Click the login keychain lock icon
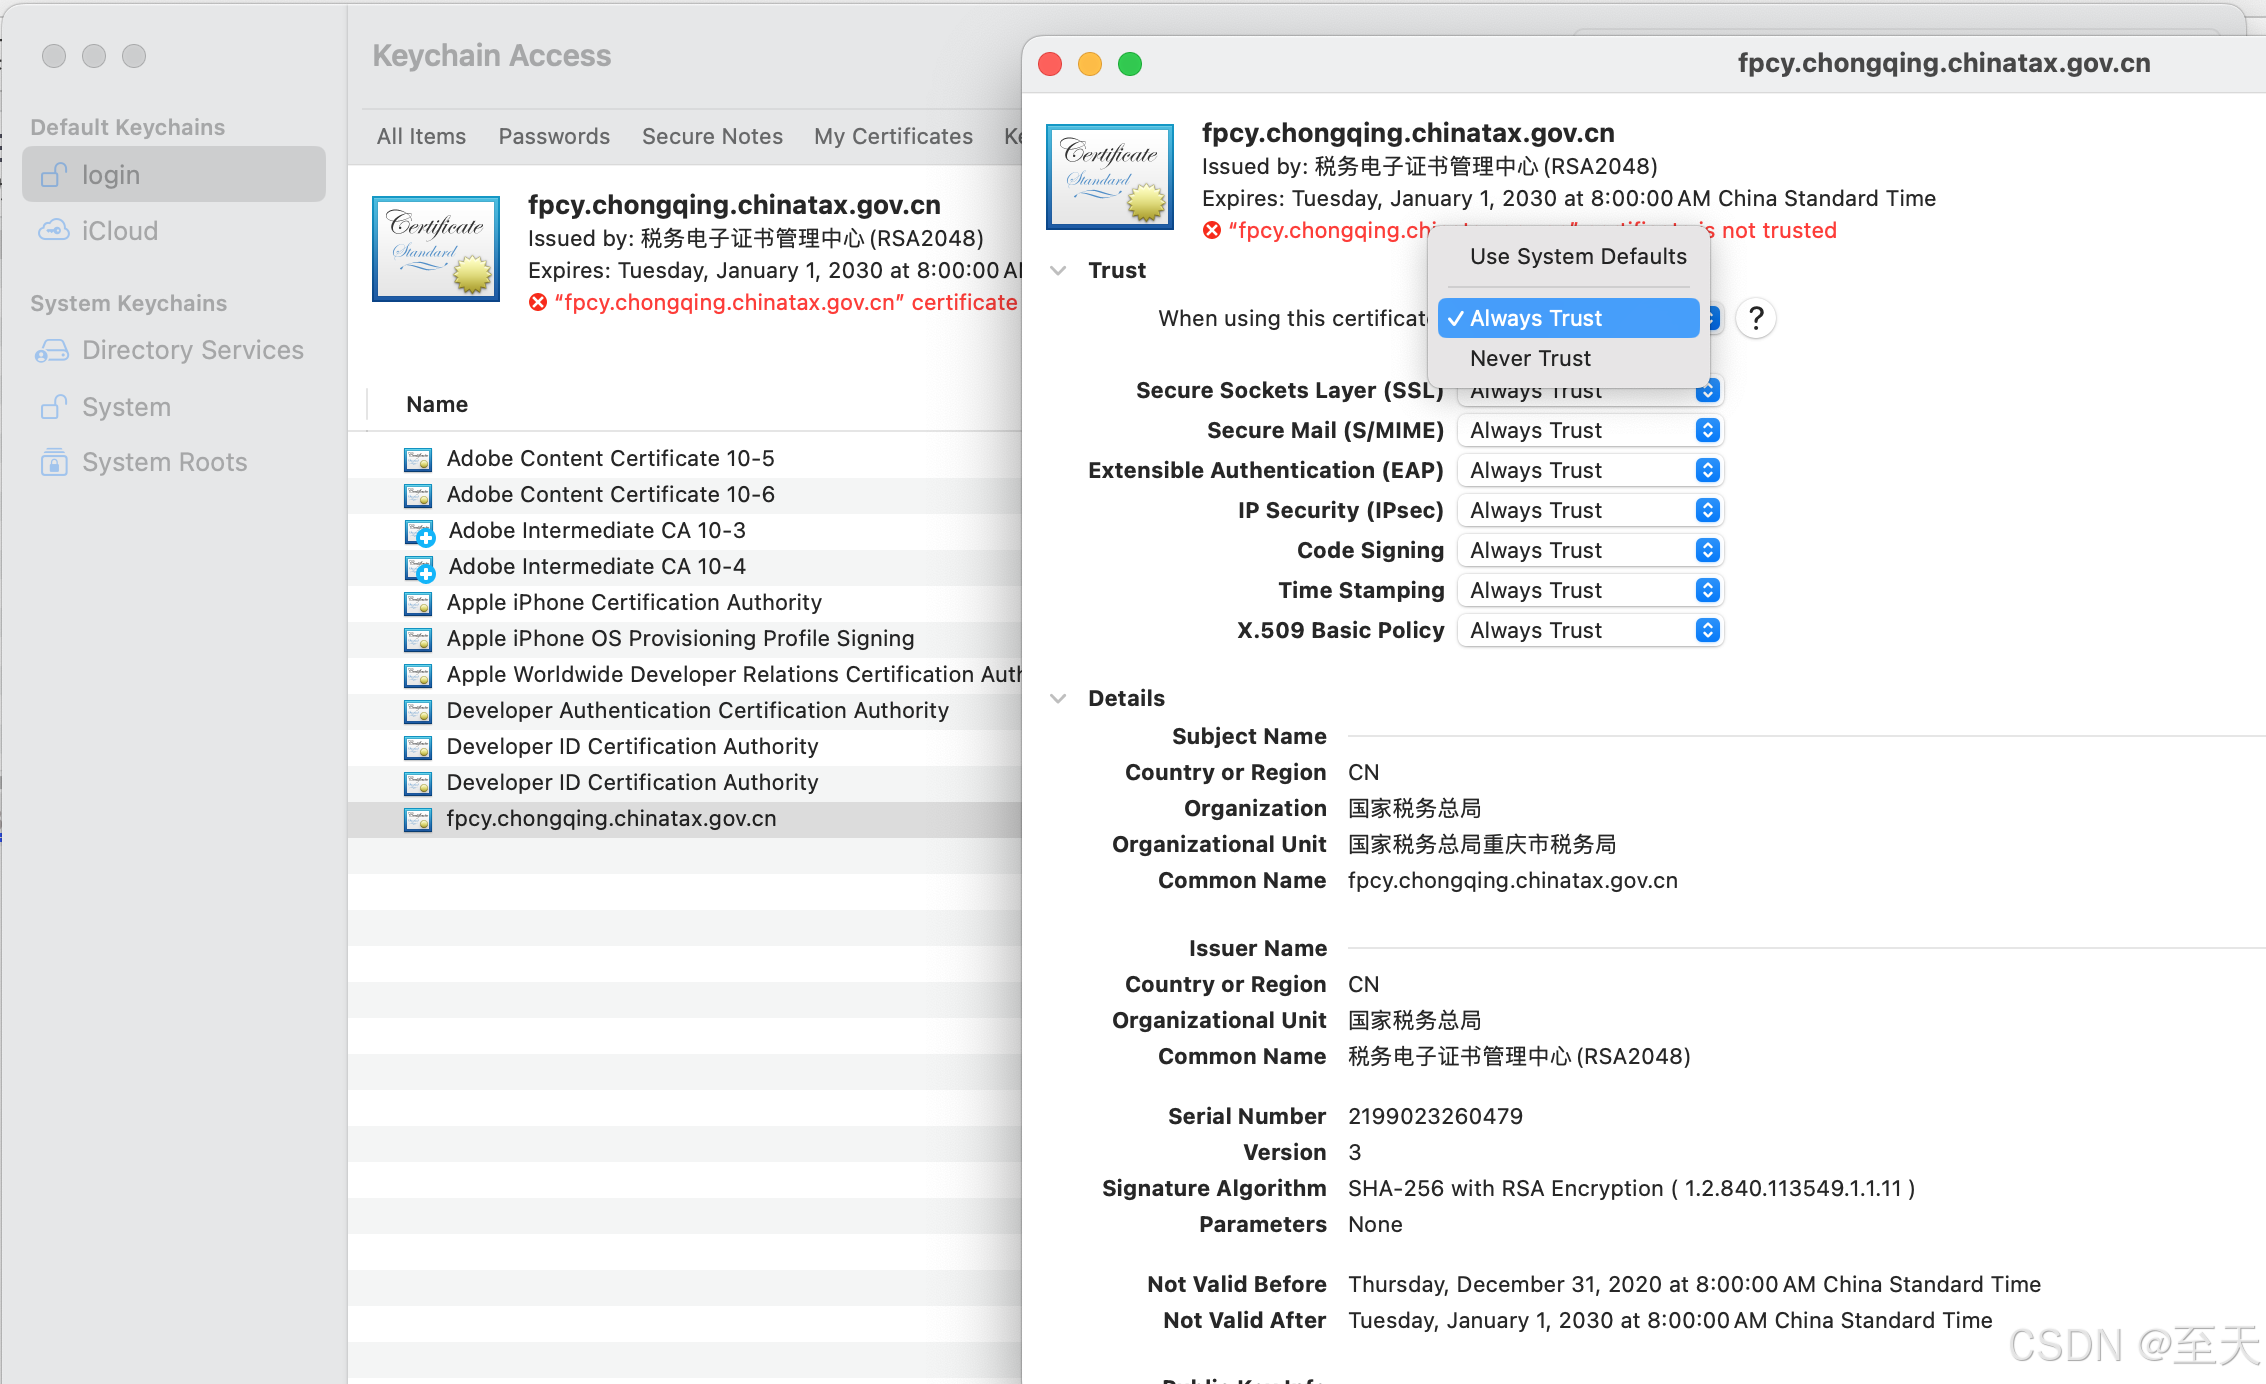 [54, 175]
